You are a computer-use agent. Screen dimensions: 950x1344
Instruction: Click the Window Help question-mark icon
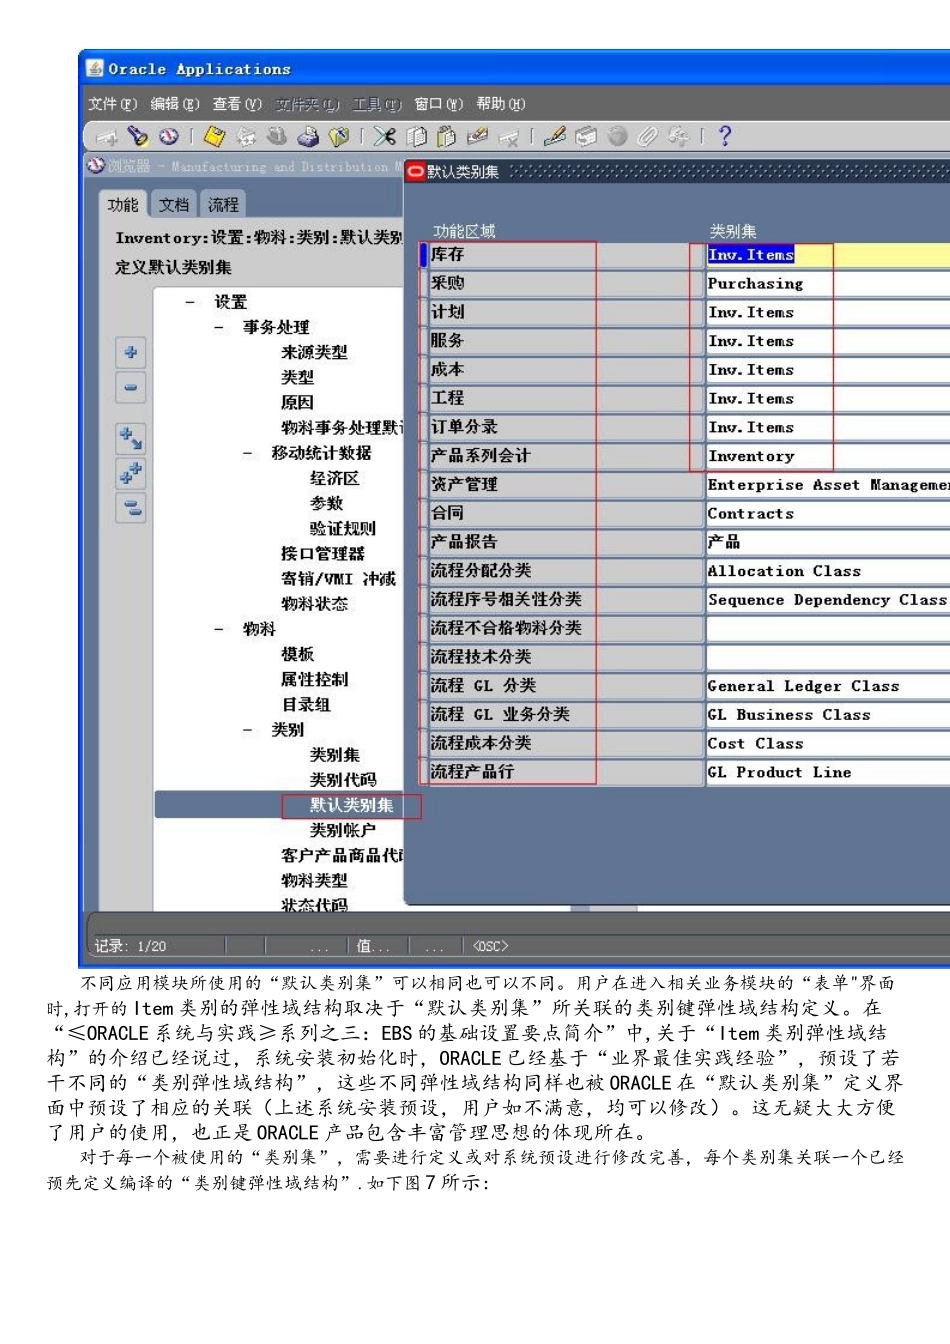[725, 137]
